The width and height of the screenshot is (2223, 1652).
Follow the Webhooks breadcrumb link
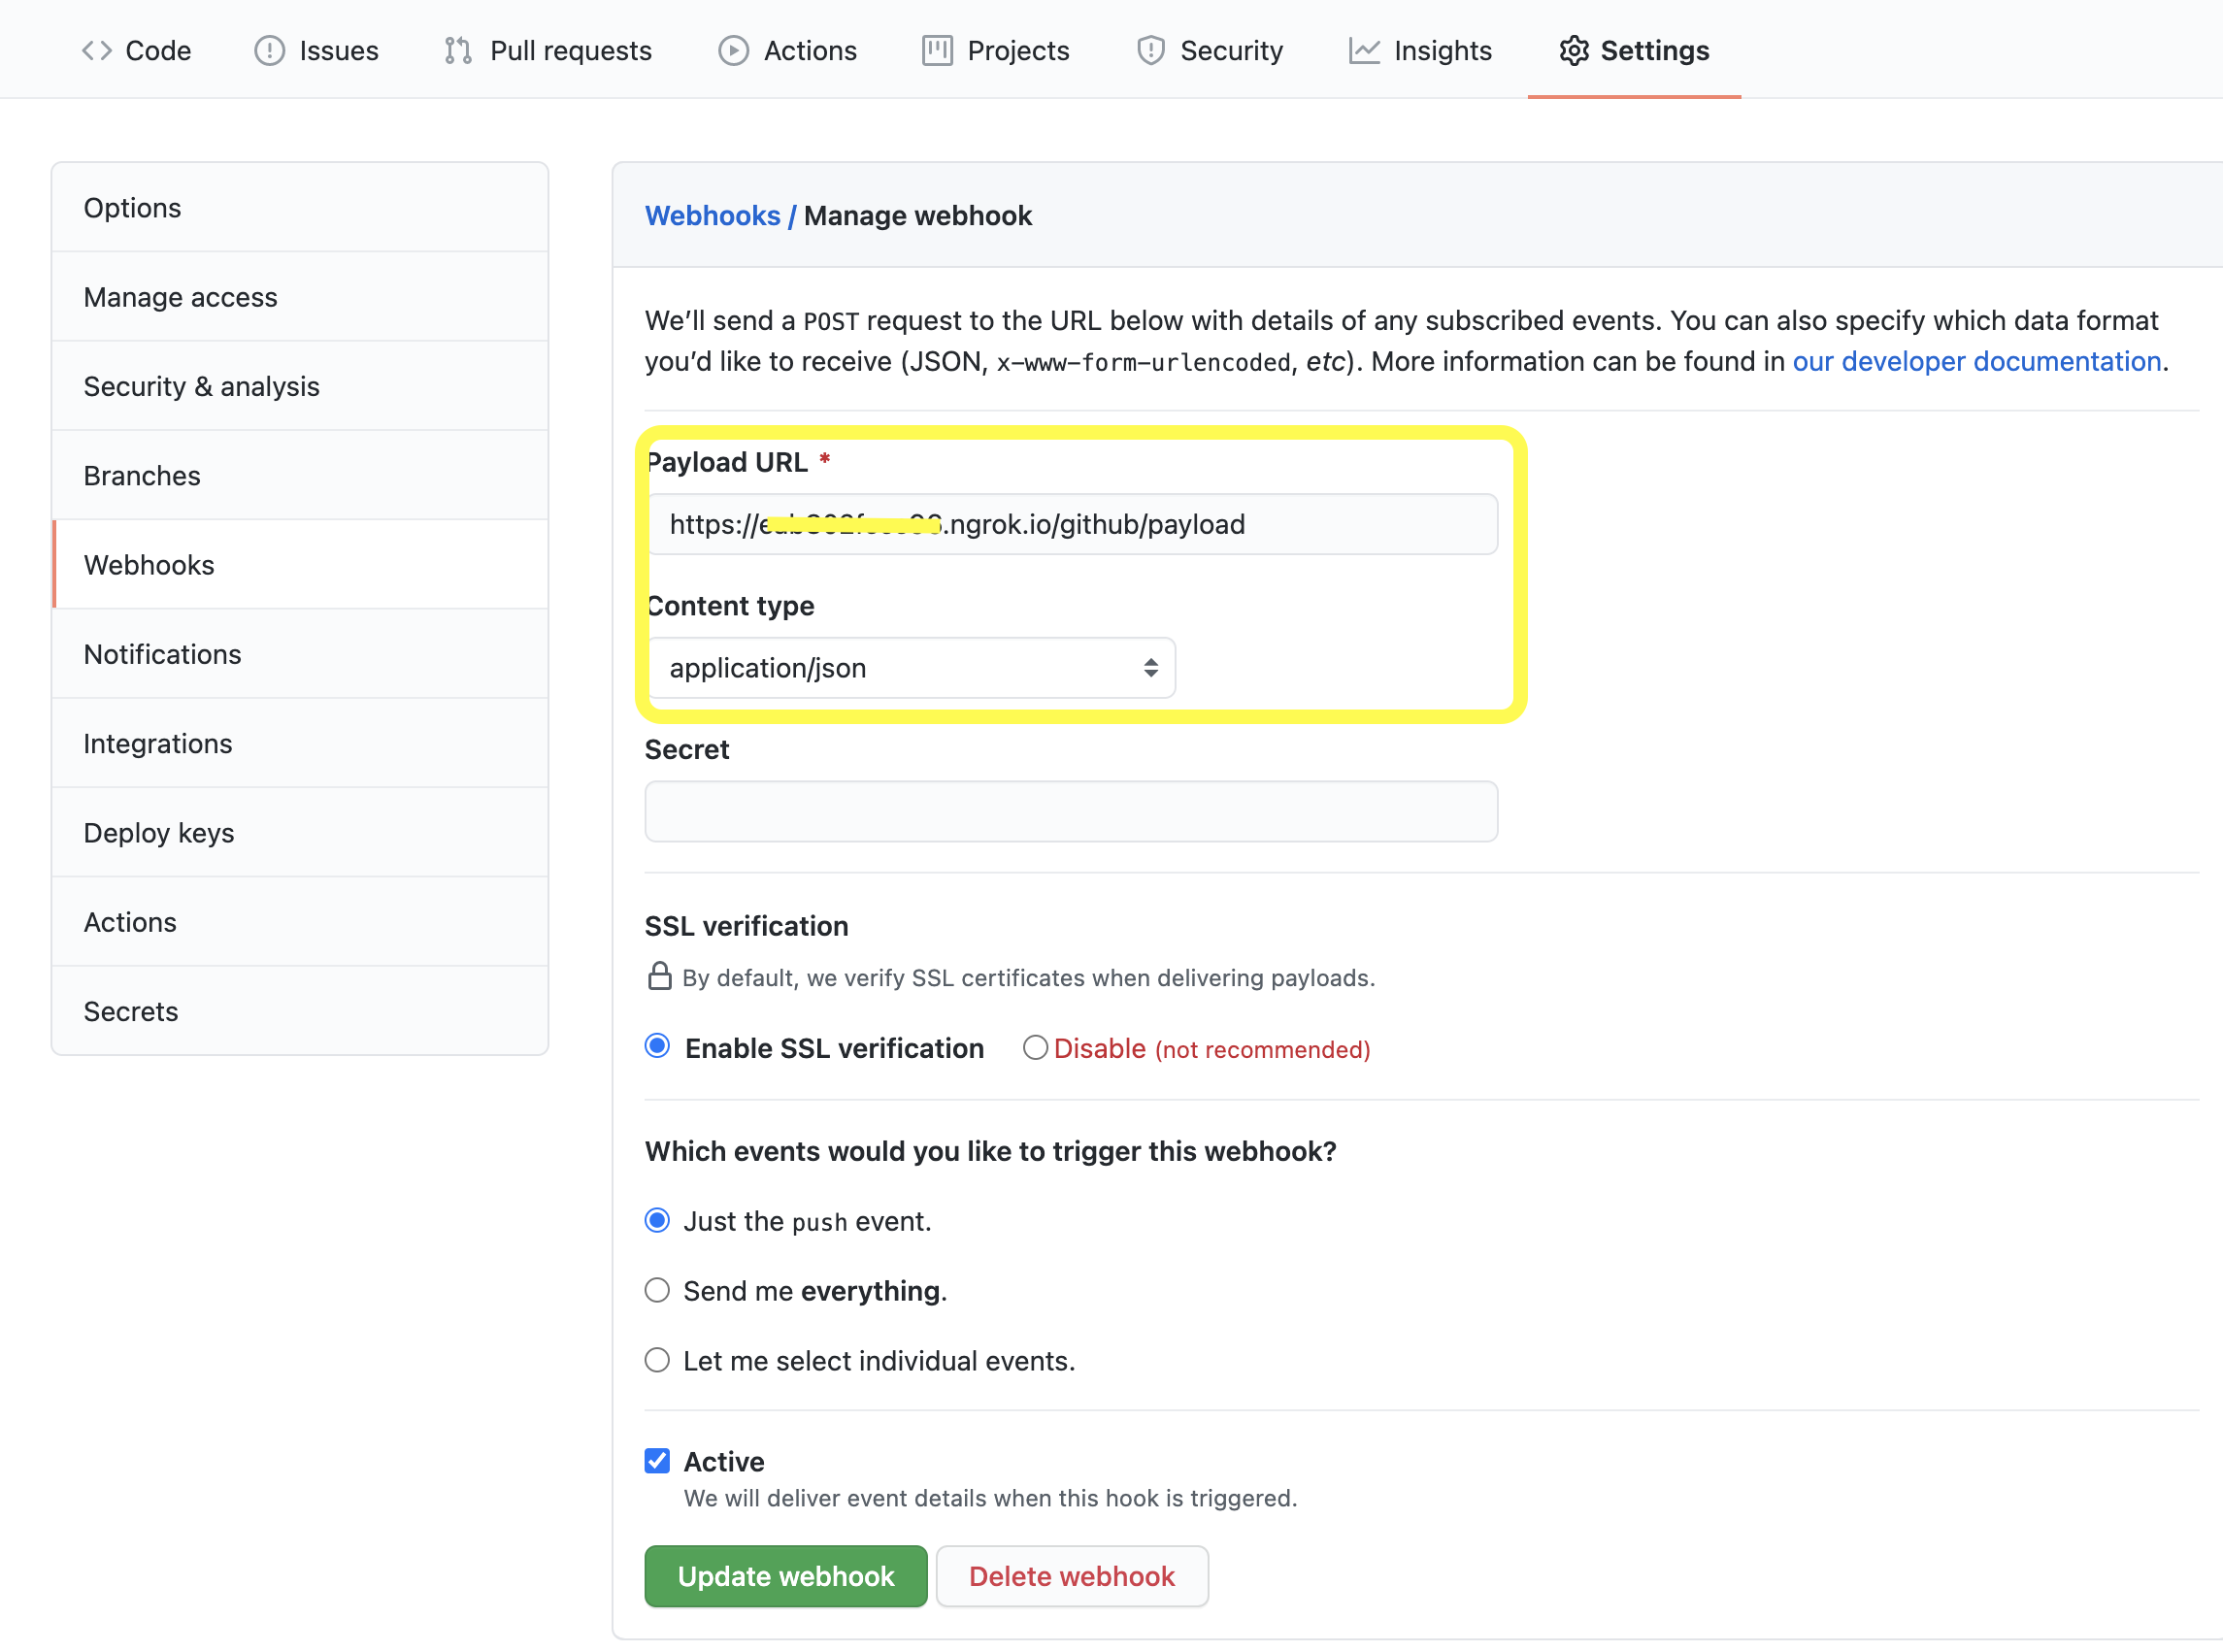[712, 215]
